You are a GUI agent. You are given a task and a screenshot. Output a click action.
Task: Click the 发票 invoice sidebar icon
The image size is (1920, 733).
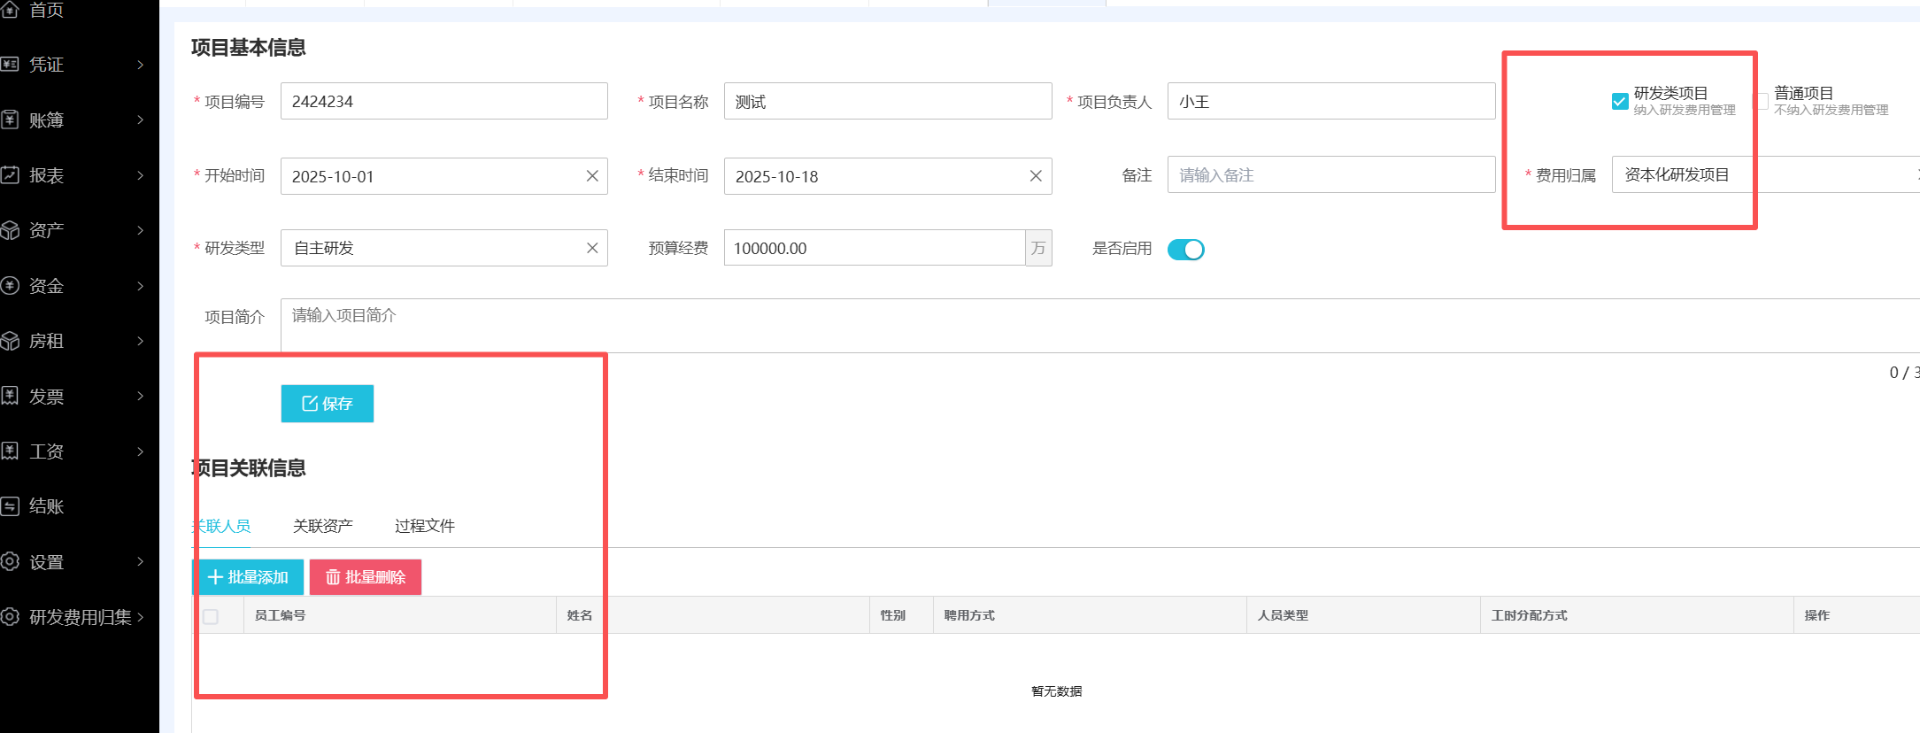(x=10, y=396)
